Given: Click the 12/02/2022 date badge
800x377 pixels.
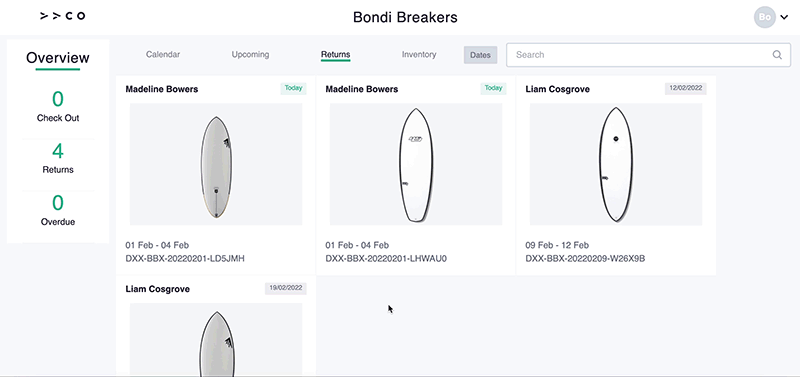Looking at the screenshot, I should coord(685,88).
